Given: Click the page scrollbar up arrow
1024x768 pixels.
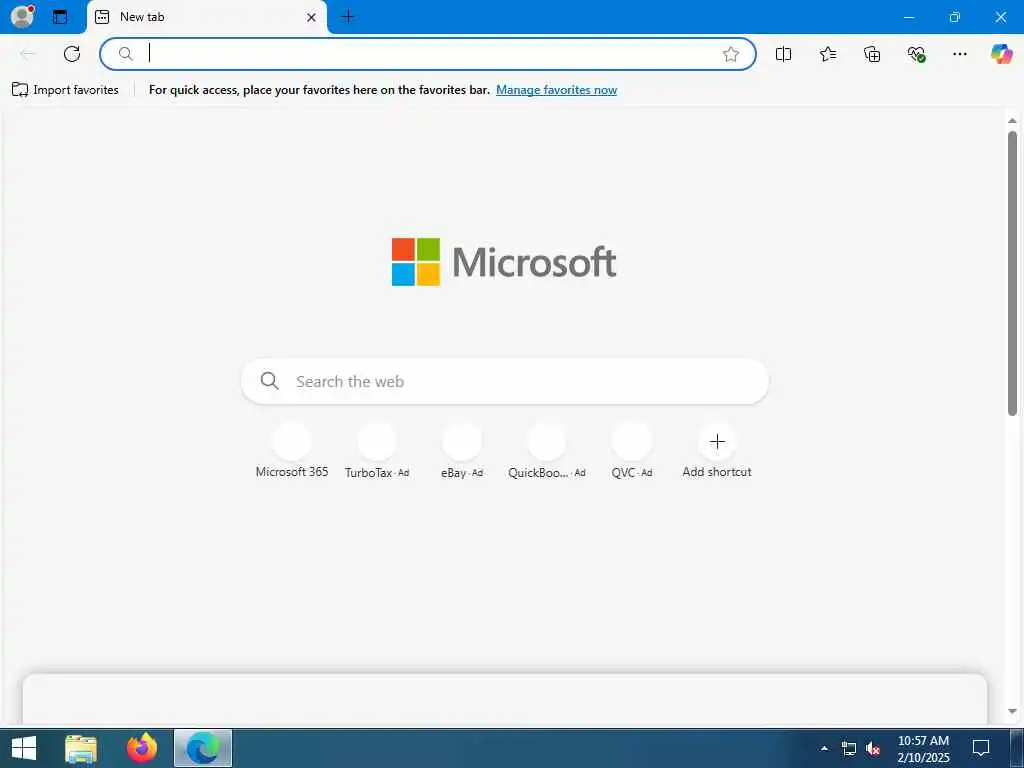Looking at the screenshot, I should tap(1012, 120).
